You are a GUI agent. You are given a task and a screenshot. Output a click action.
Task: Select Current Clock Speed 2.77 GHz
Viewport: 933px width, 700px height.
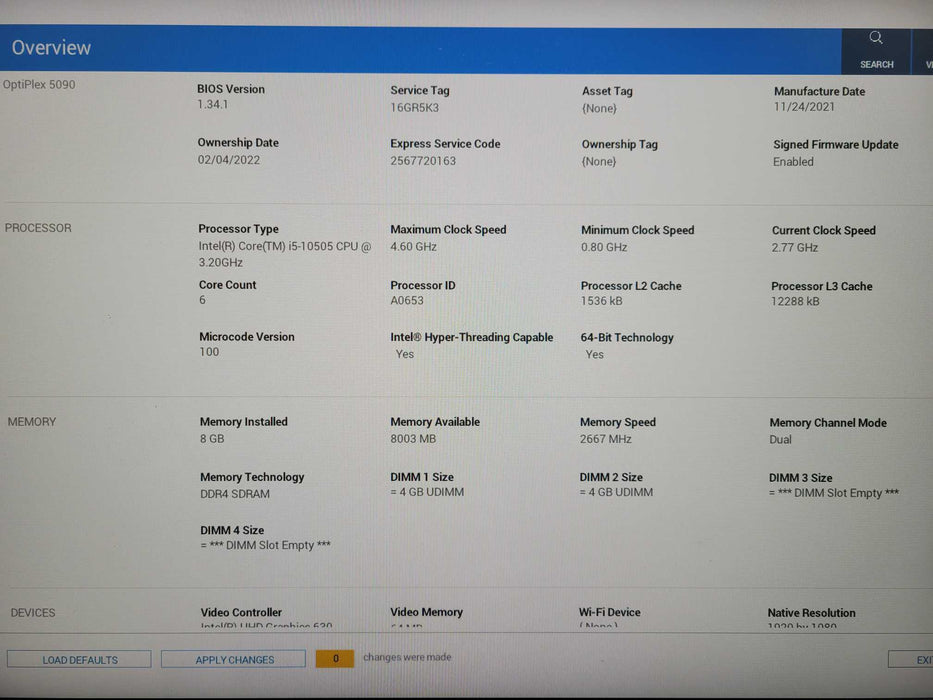[x=795, y=248]
